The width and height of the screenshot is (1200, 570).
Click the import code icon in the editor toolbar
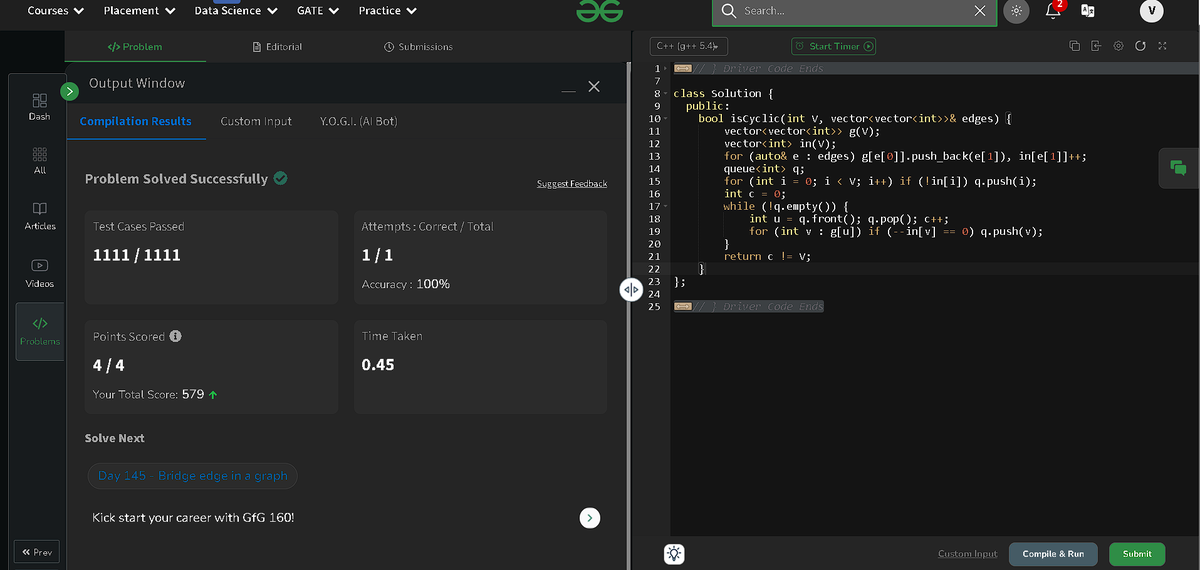point(1096,46)
